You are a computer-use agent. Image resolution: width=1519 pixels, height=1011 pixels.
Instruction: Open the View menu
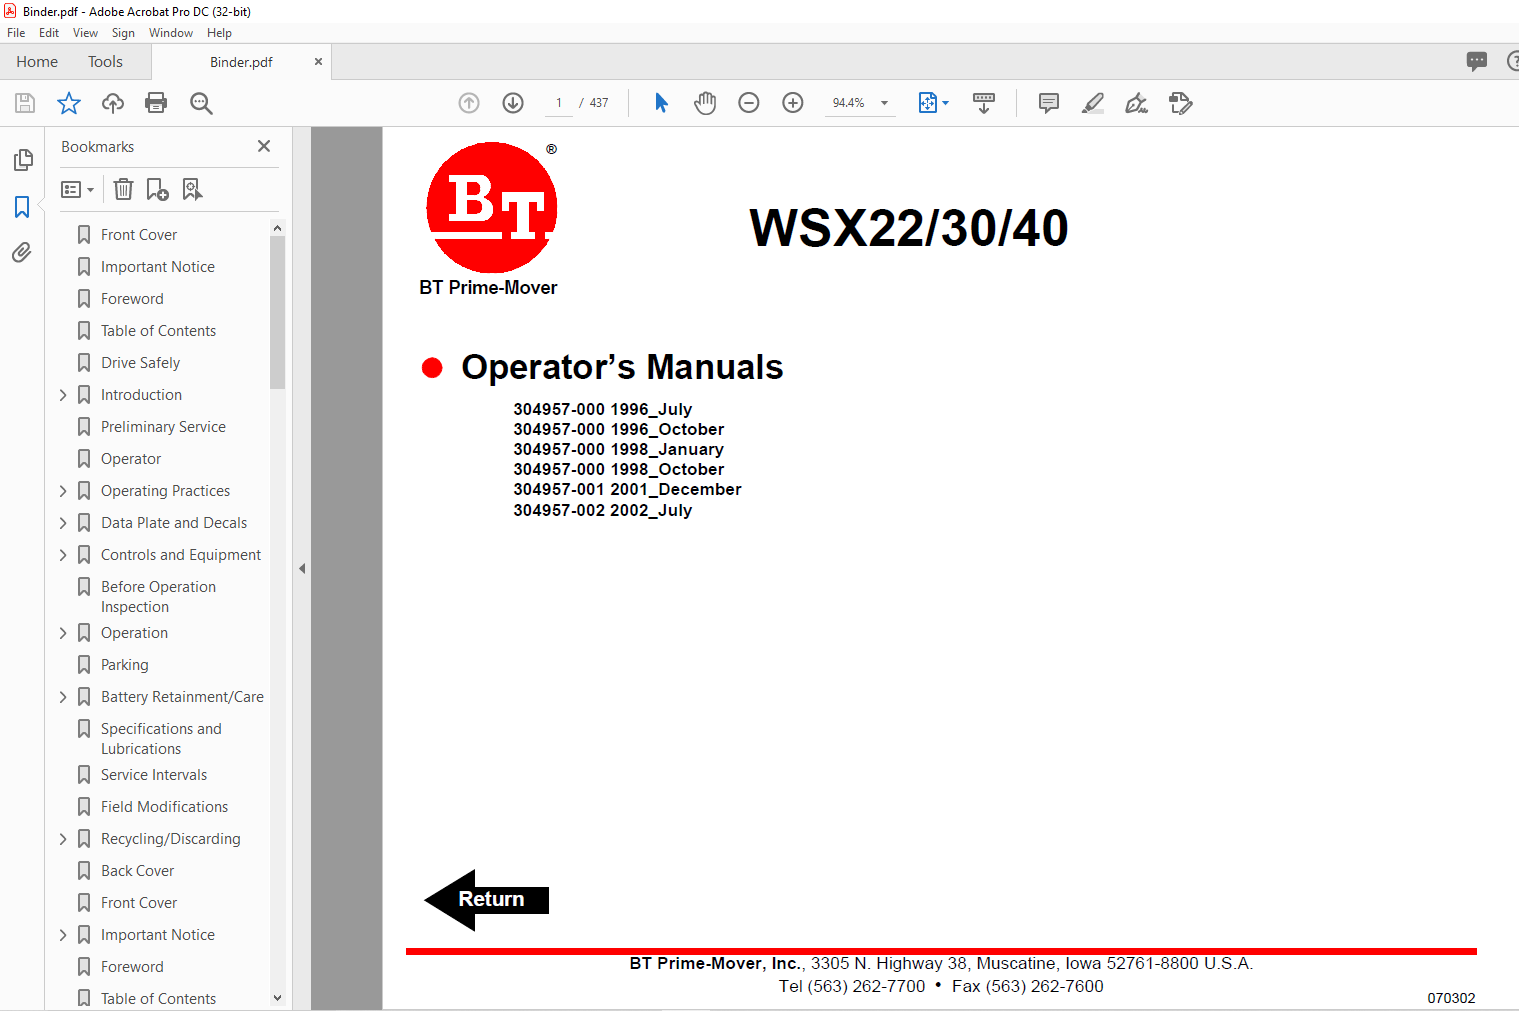(x=85, y=33)
